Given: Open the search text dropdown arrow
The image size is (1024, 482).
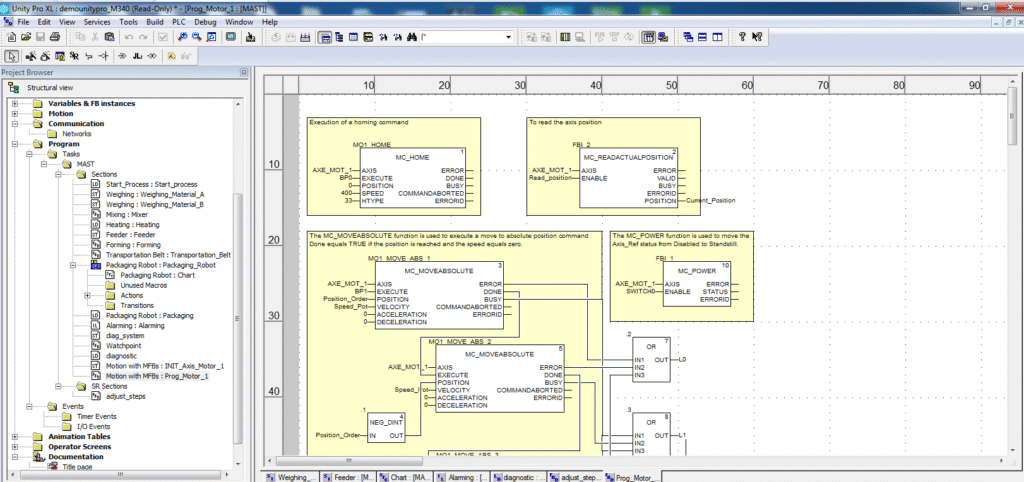Looking at the screenshot, I should point(509,37).
